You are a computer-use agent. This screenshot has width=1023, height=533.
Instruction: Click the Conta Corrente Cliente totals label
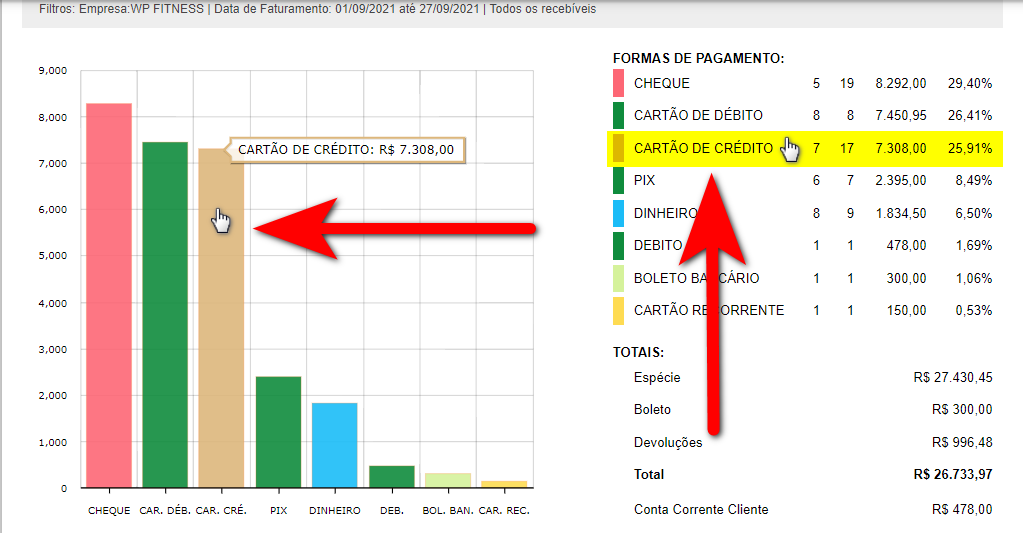coord(701,509)
